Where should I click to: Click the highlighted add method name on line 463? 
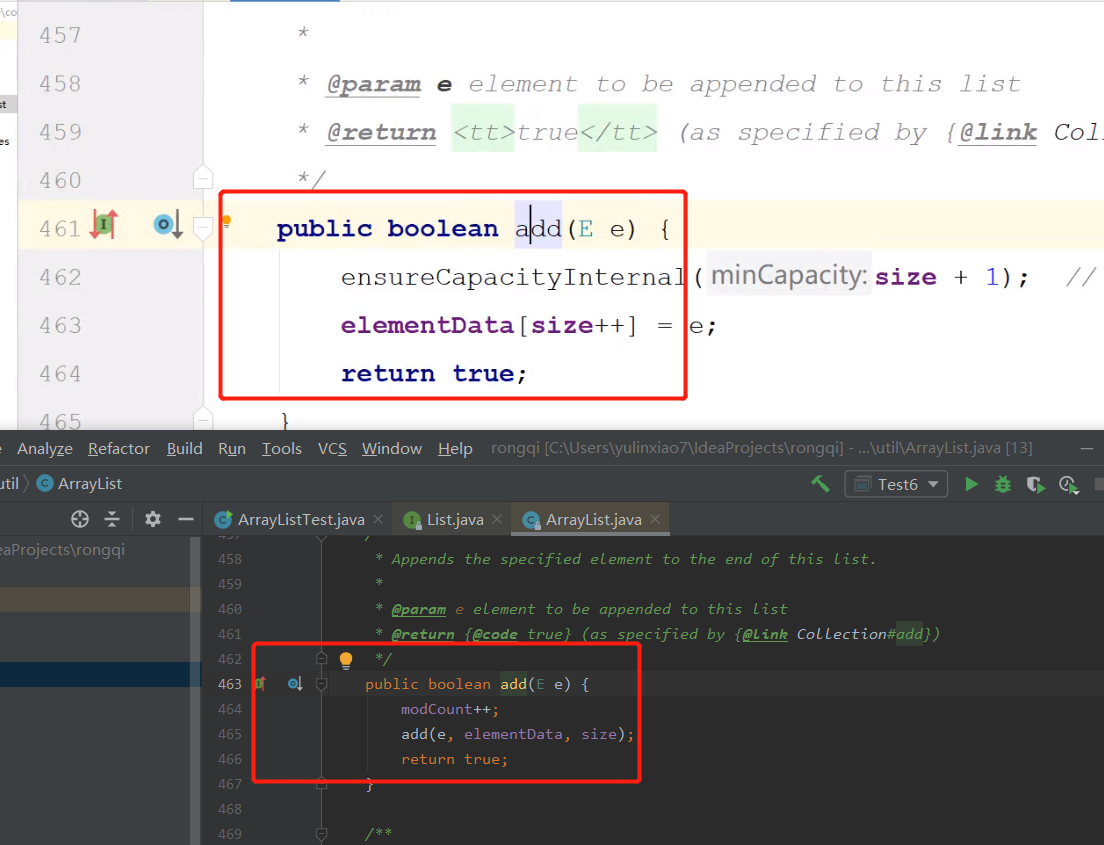point(513,684)
